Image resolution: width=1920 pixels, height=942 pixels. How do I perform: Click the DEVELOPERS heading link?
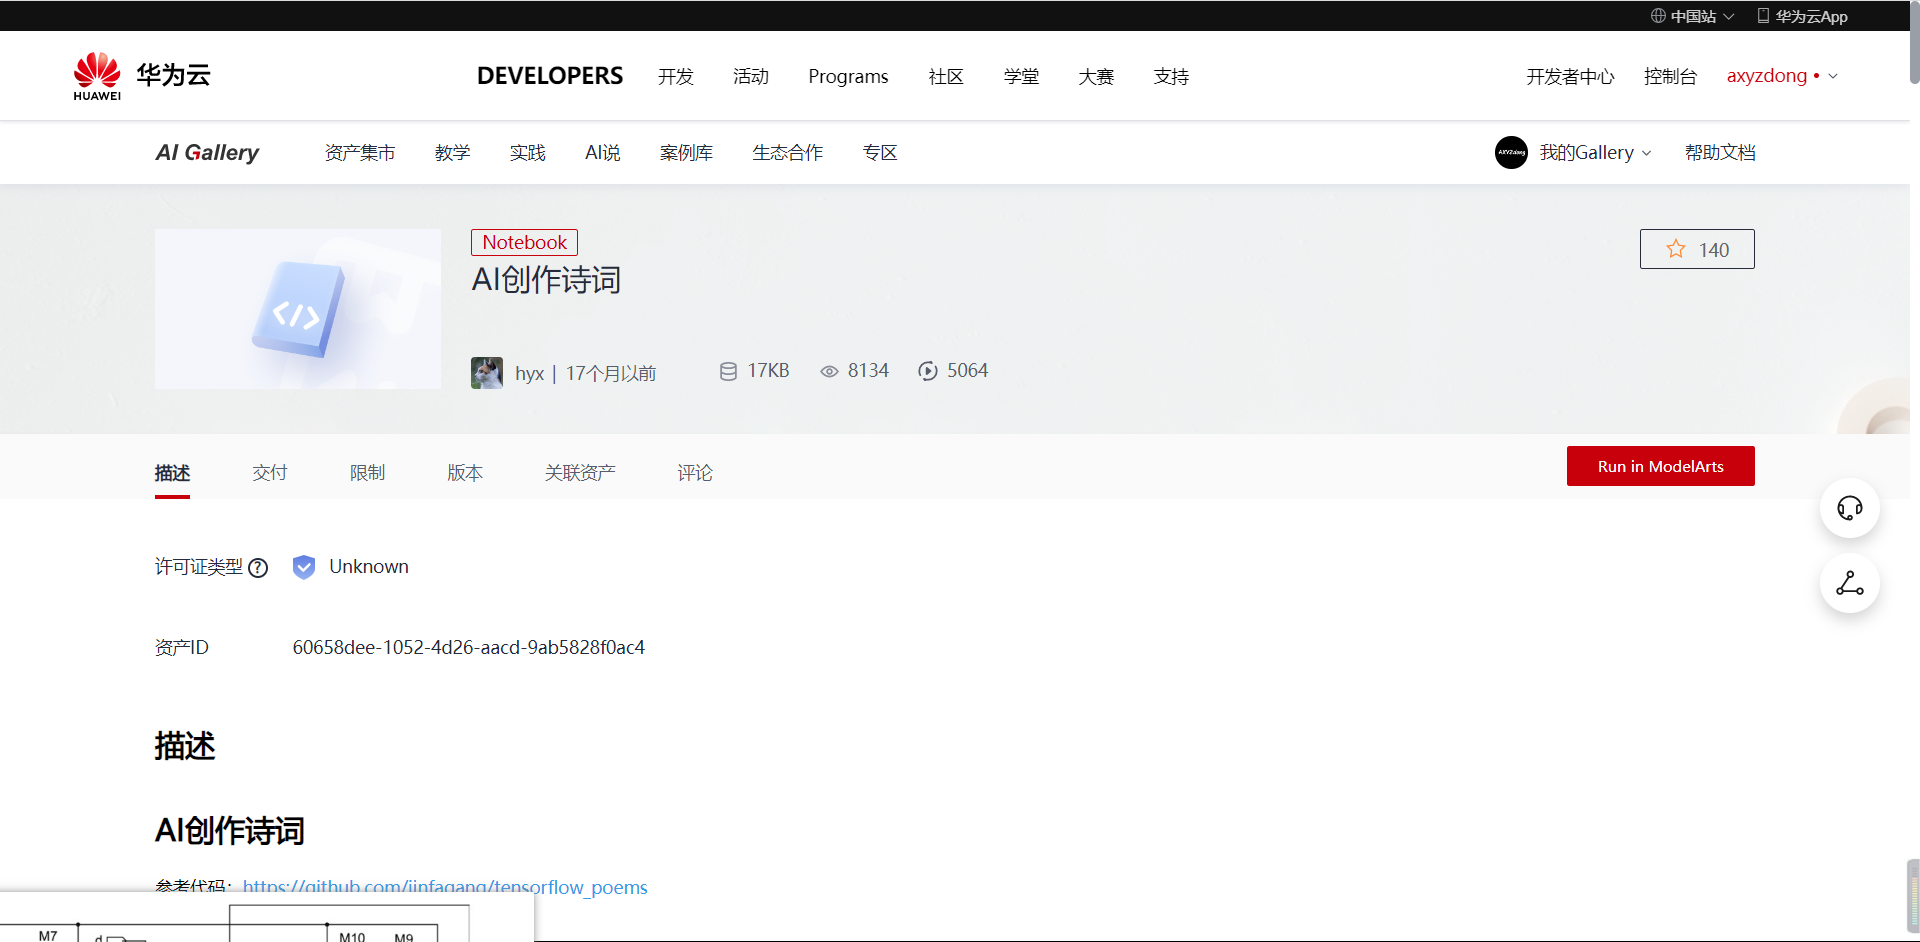click(550, 76)
